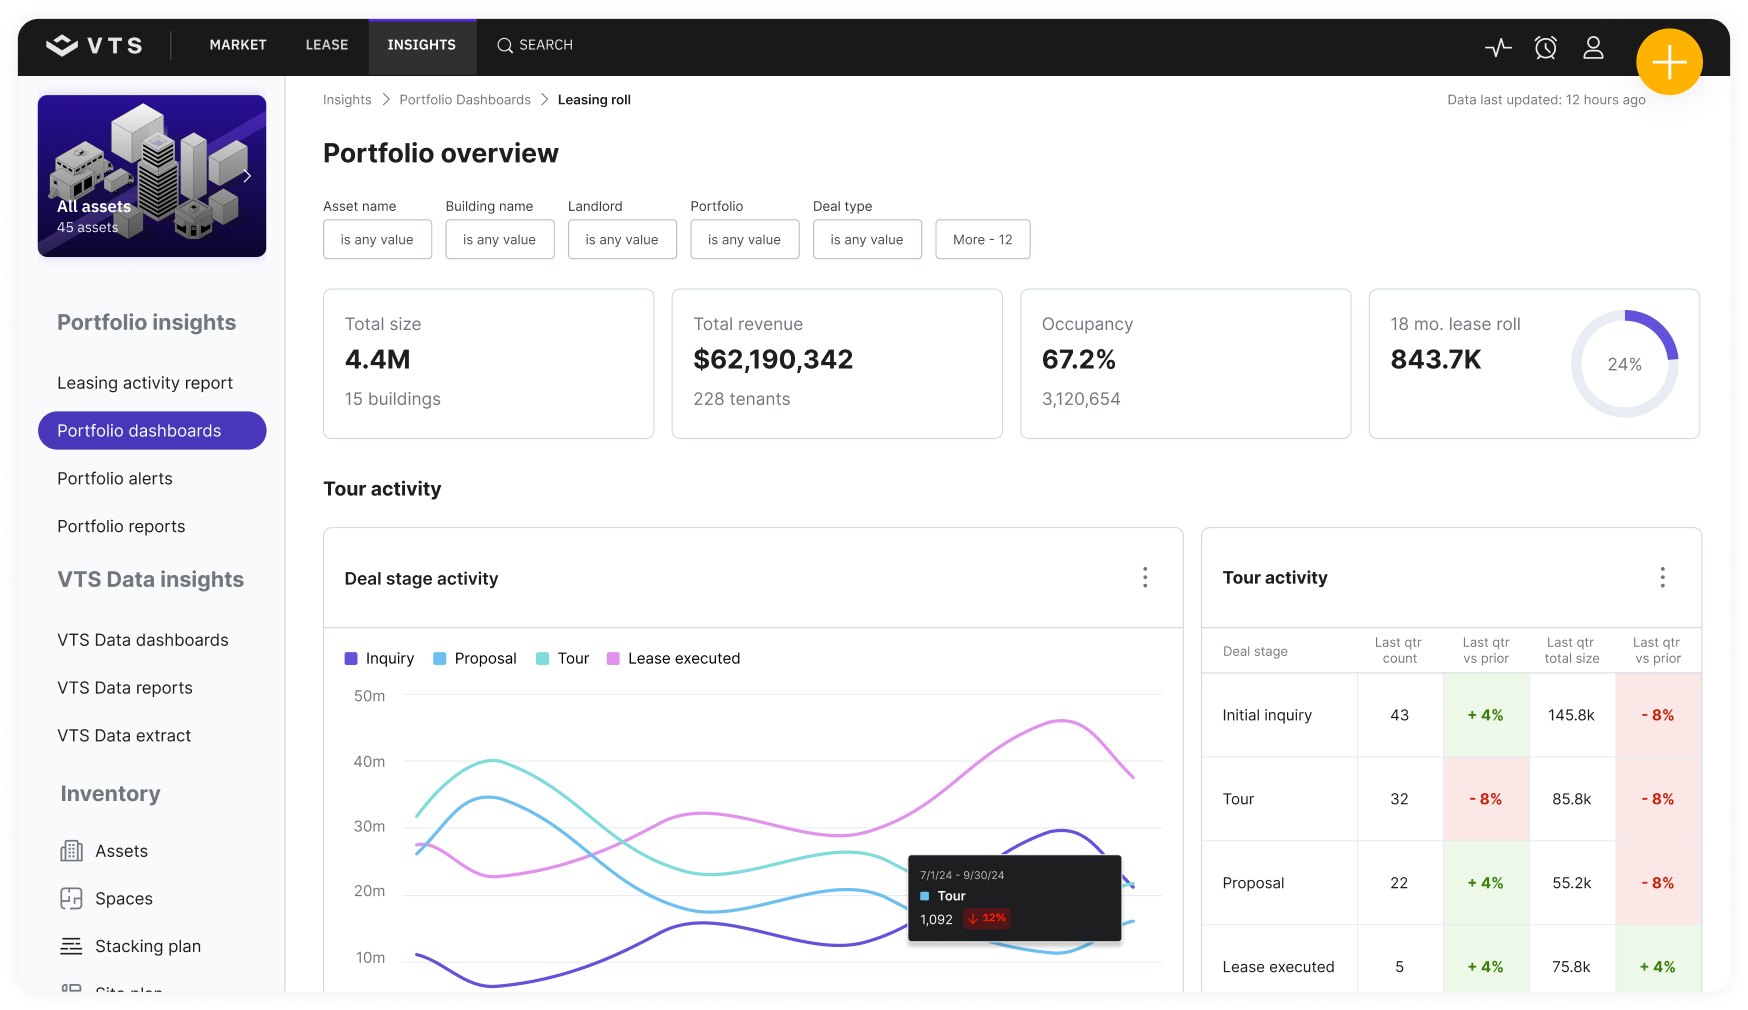
Task: Open the activity feed icon in top bar
Action: (x=1498, y=46)
